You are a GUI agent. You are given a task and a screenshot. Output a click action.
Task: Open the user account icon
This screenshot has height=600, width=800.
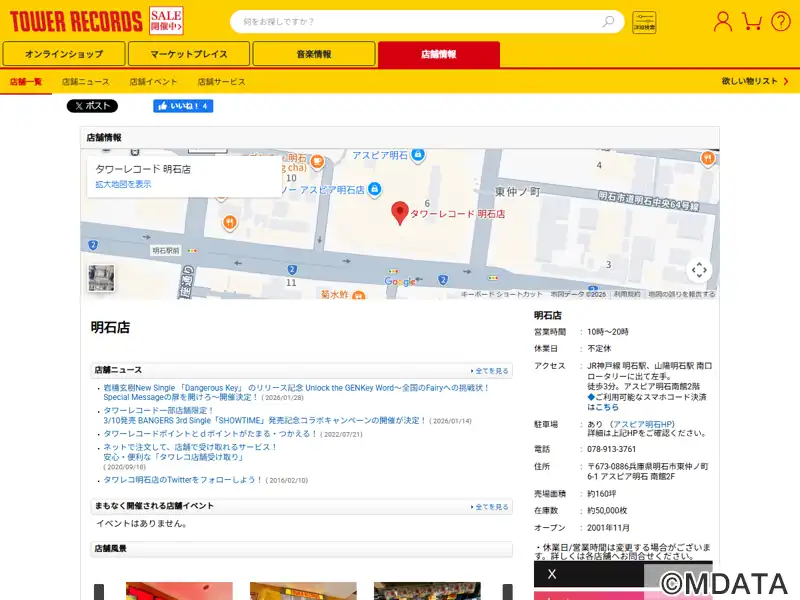(722, 21)
